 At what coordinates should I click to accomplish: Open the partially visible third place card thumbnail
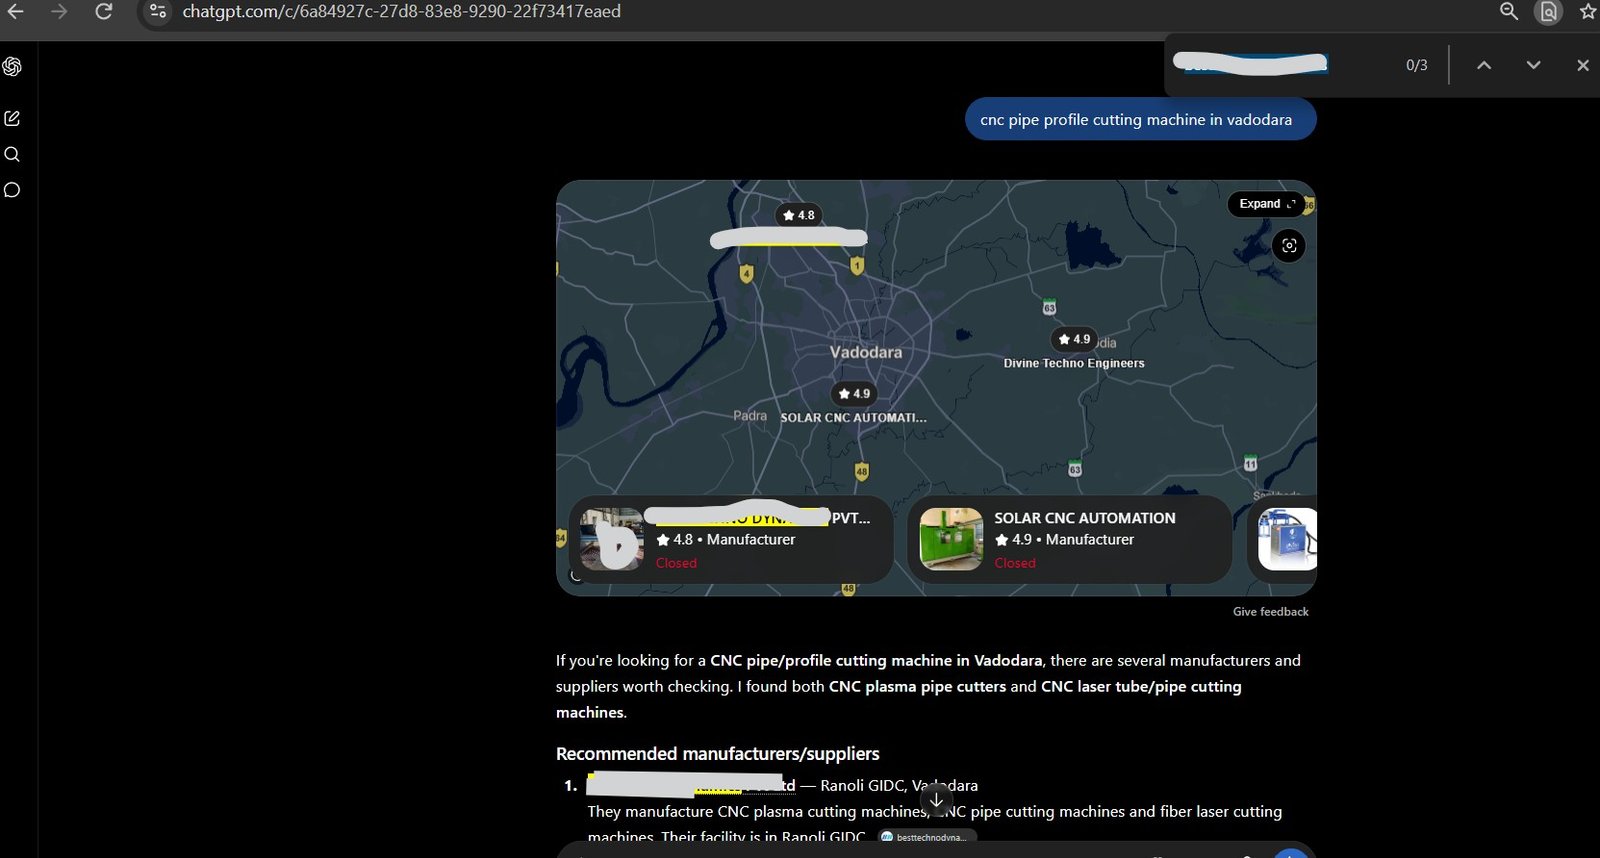(x=1287, y=539)
